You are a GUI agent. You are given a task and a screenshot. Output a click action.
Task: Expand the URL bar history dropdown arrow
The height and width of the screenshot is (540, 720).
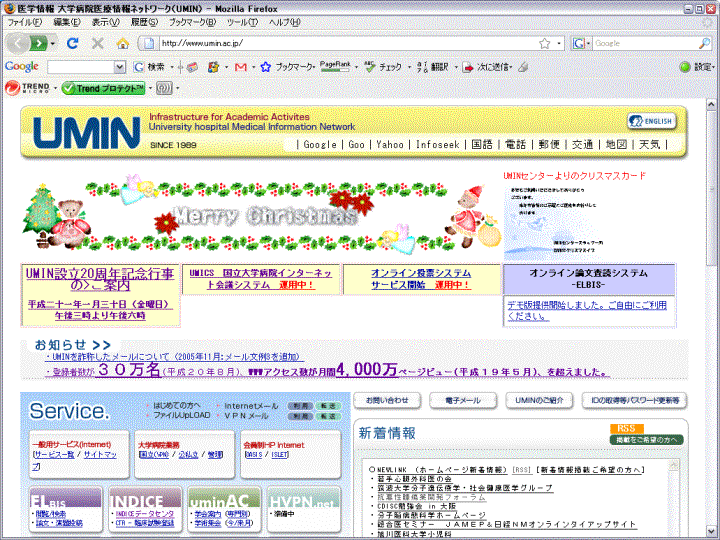click(x=559, y=44)
